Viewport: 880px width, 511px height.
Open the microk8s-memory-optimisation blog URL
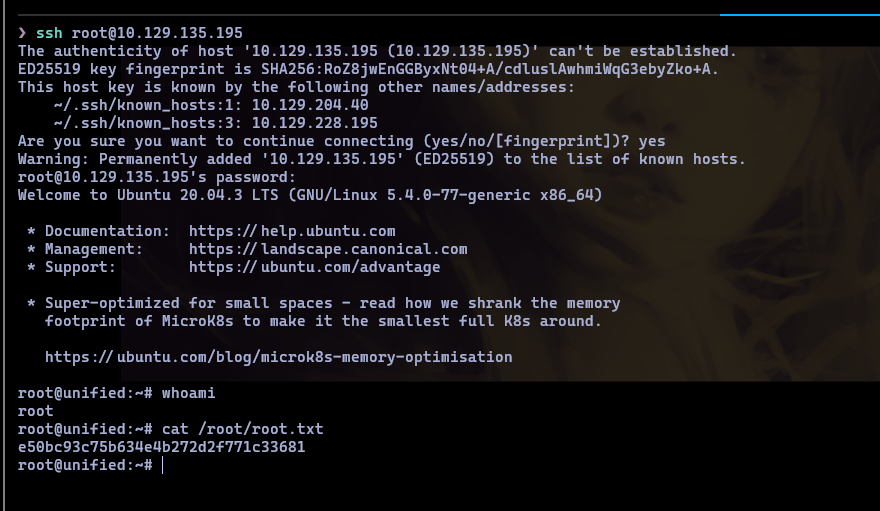[278, 357]
